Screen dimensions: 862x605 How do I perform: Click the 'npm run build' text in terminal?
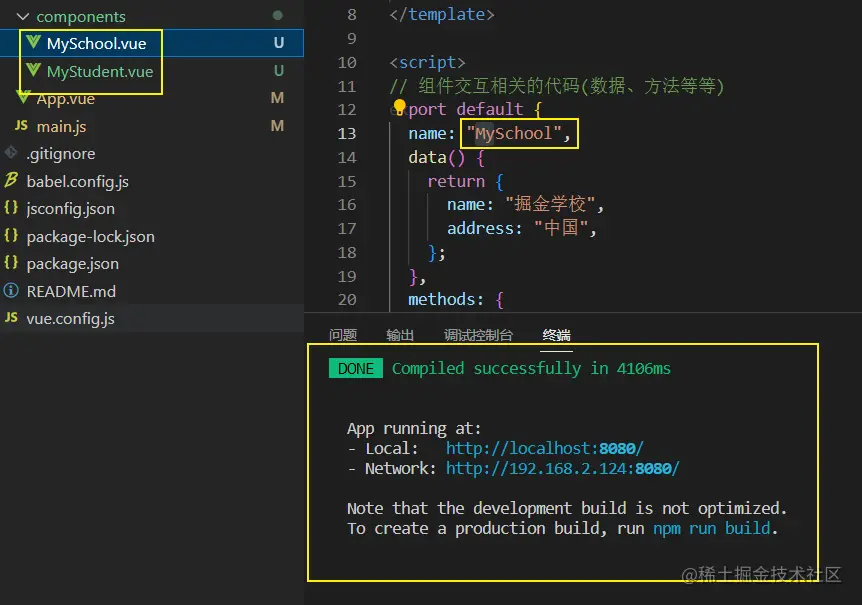click(711, 529)
